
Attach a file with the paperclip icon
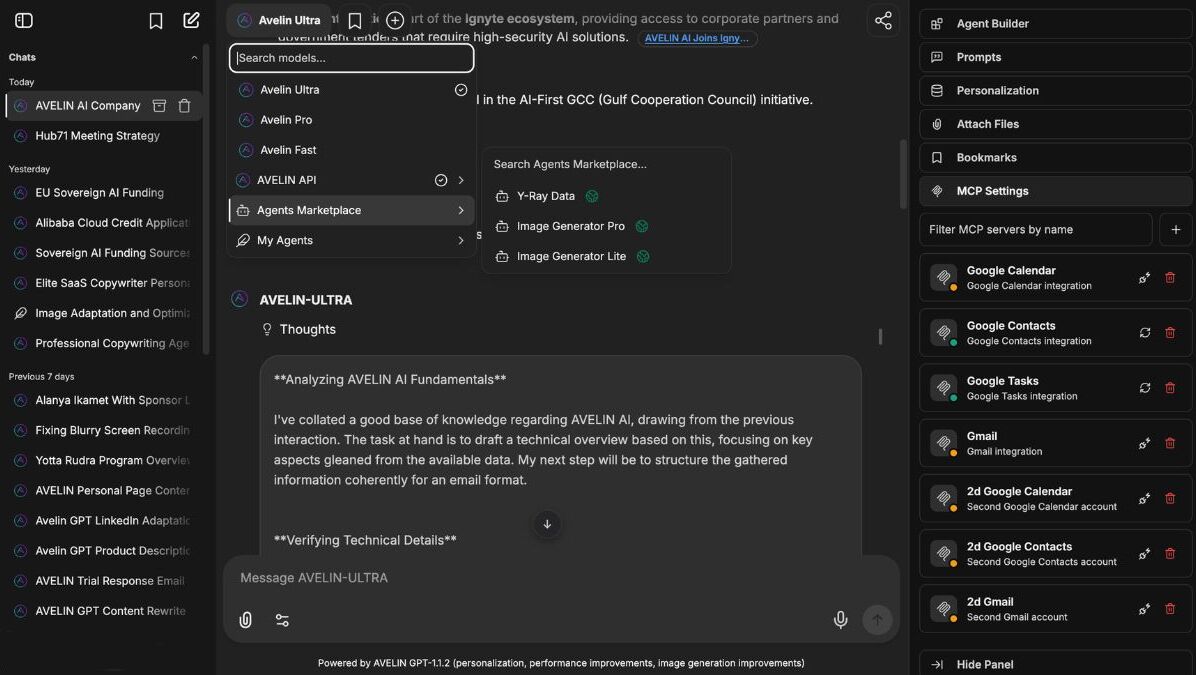tap(246, 620)
